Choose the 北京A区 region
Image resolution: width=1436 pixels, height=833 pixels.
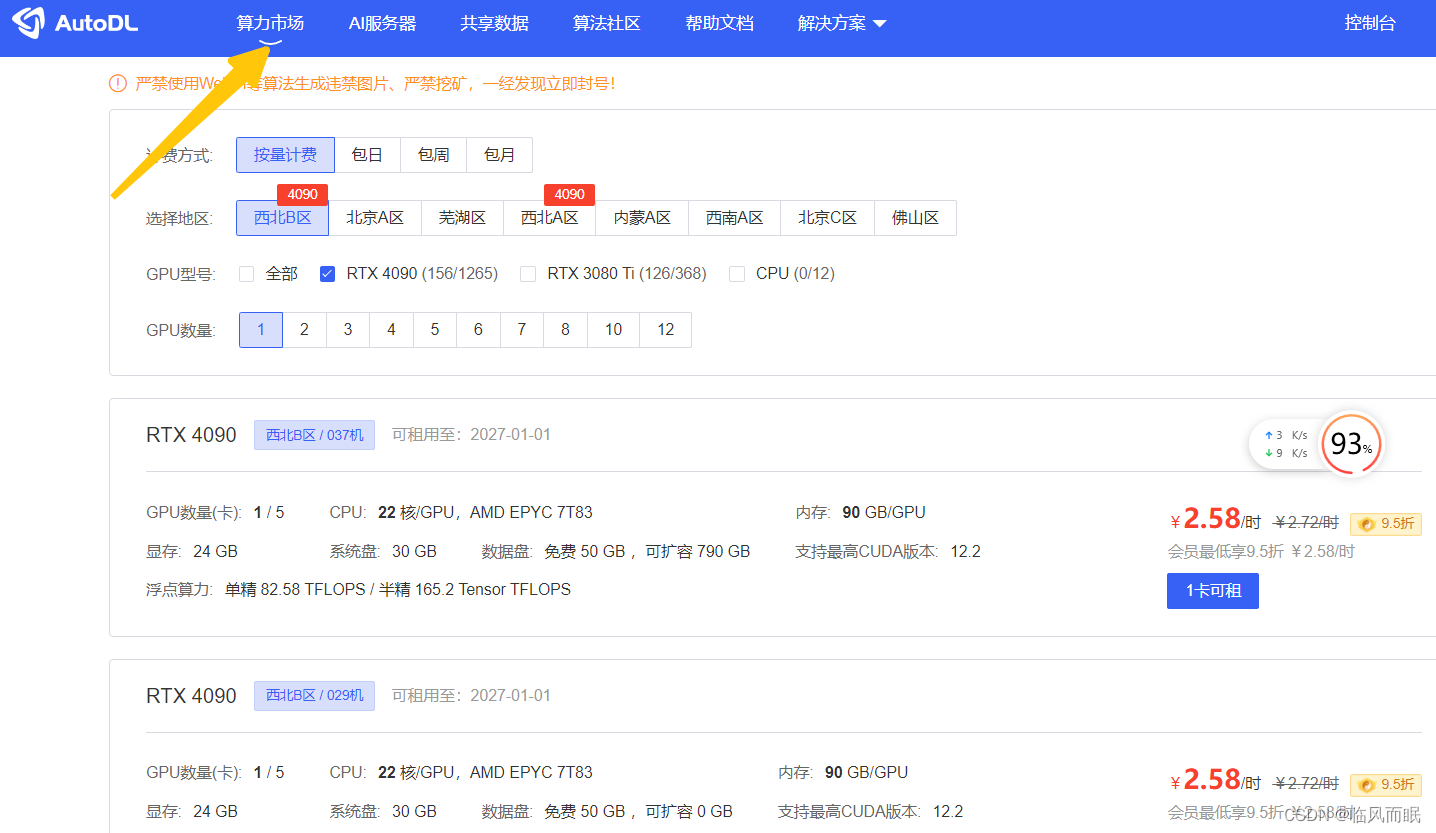click(375, 218)
